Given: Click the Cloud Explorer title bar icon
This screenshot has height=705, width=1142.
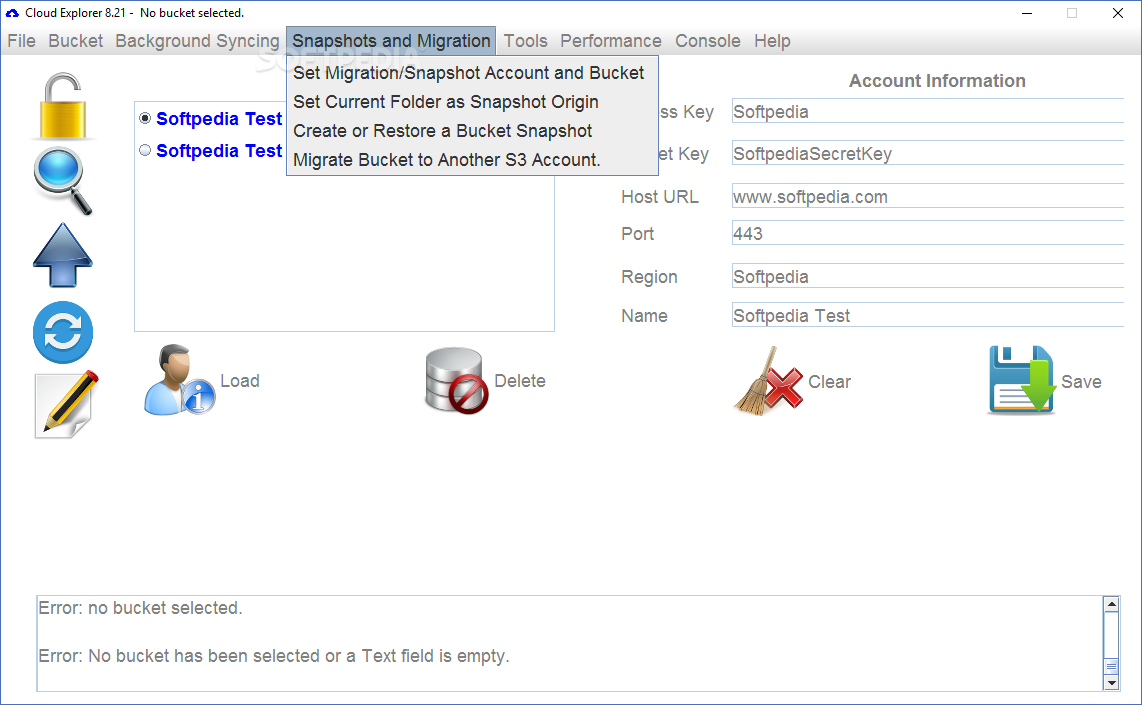Looking at the screenshot, I should pyautogui.click(x=12, y=13).
